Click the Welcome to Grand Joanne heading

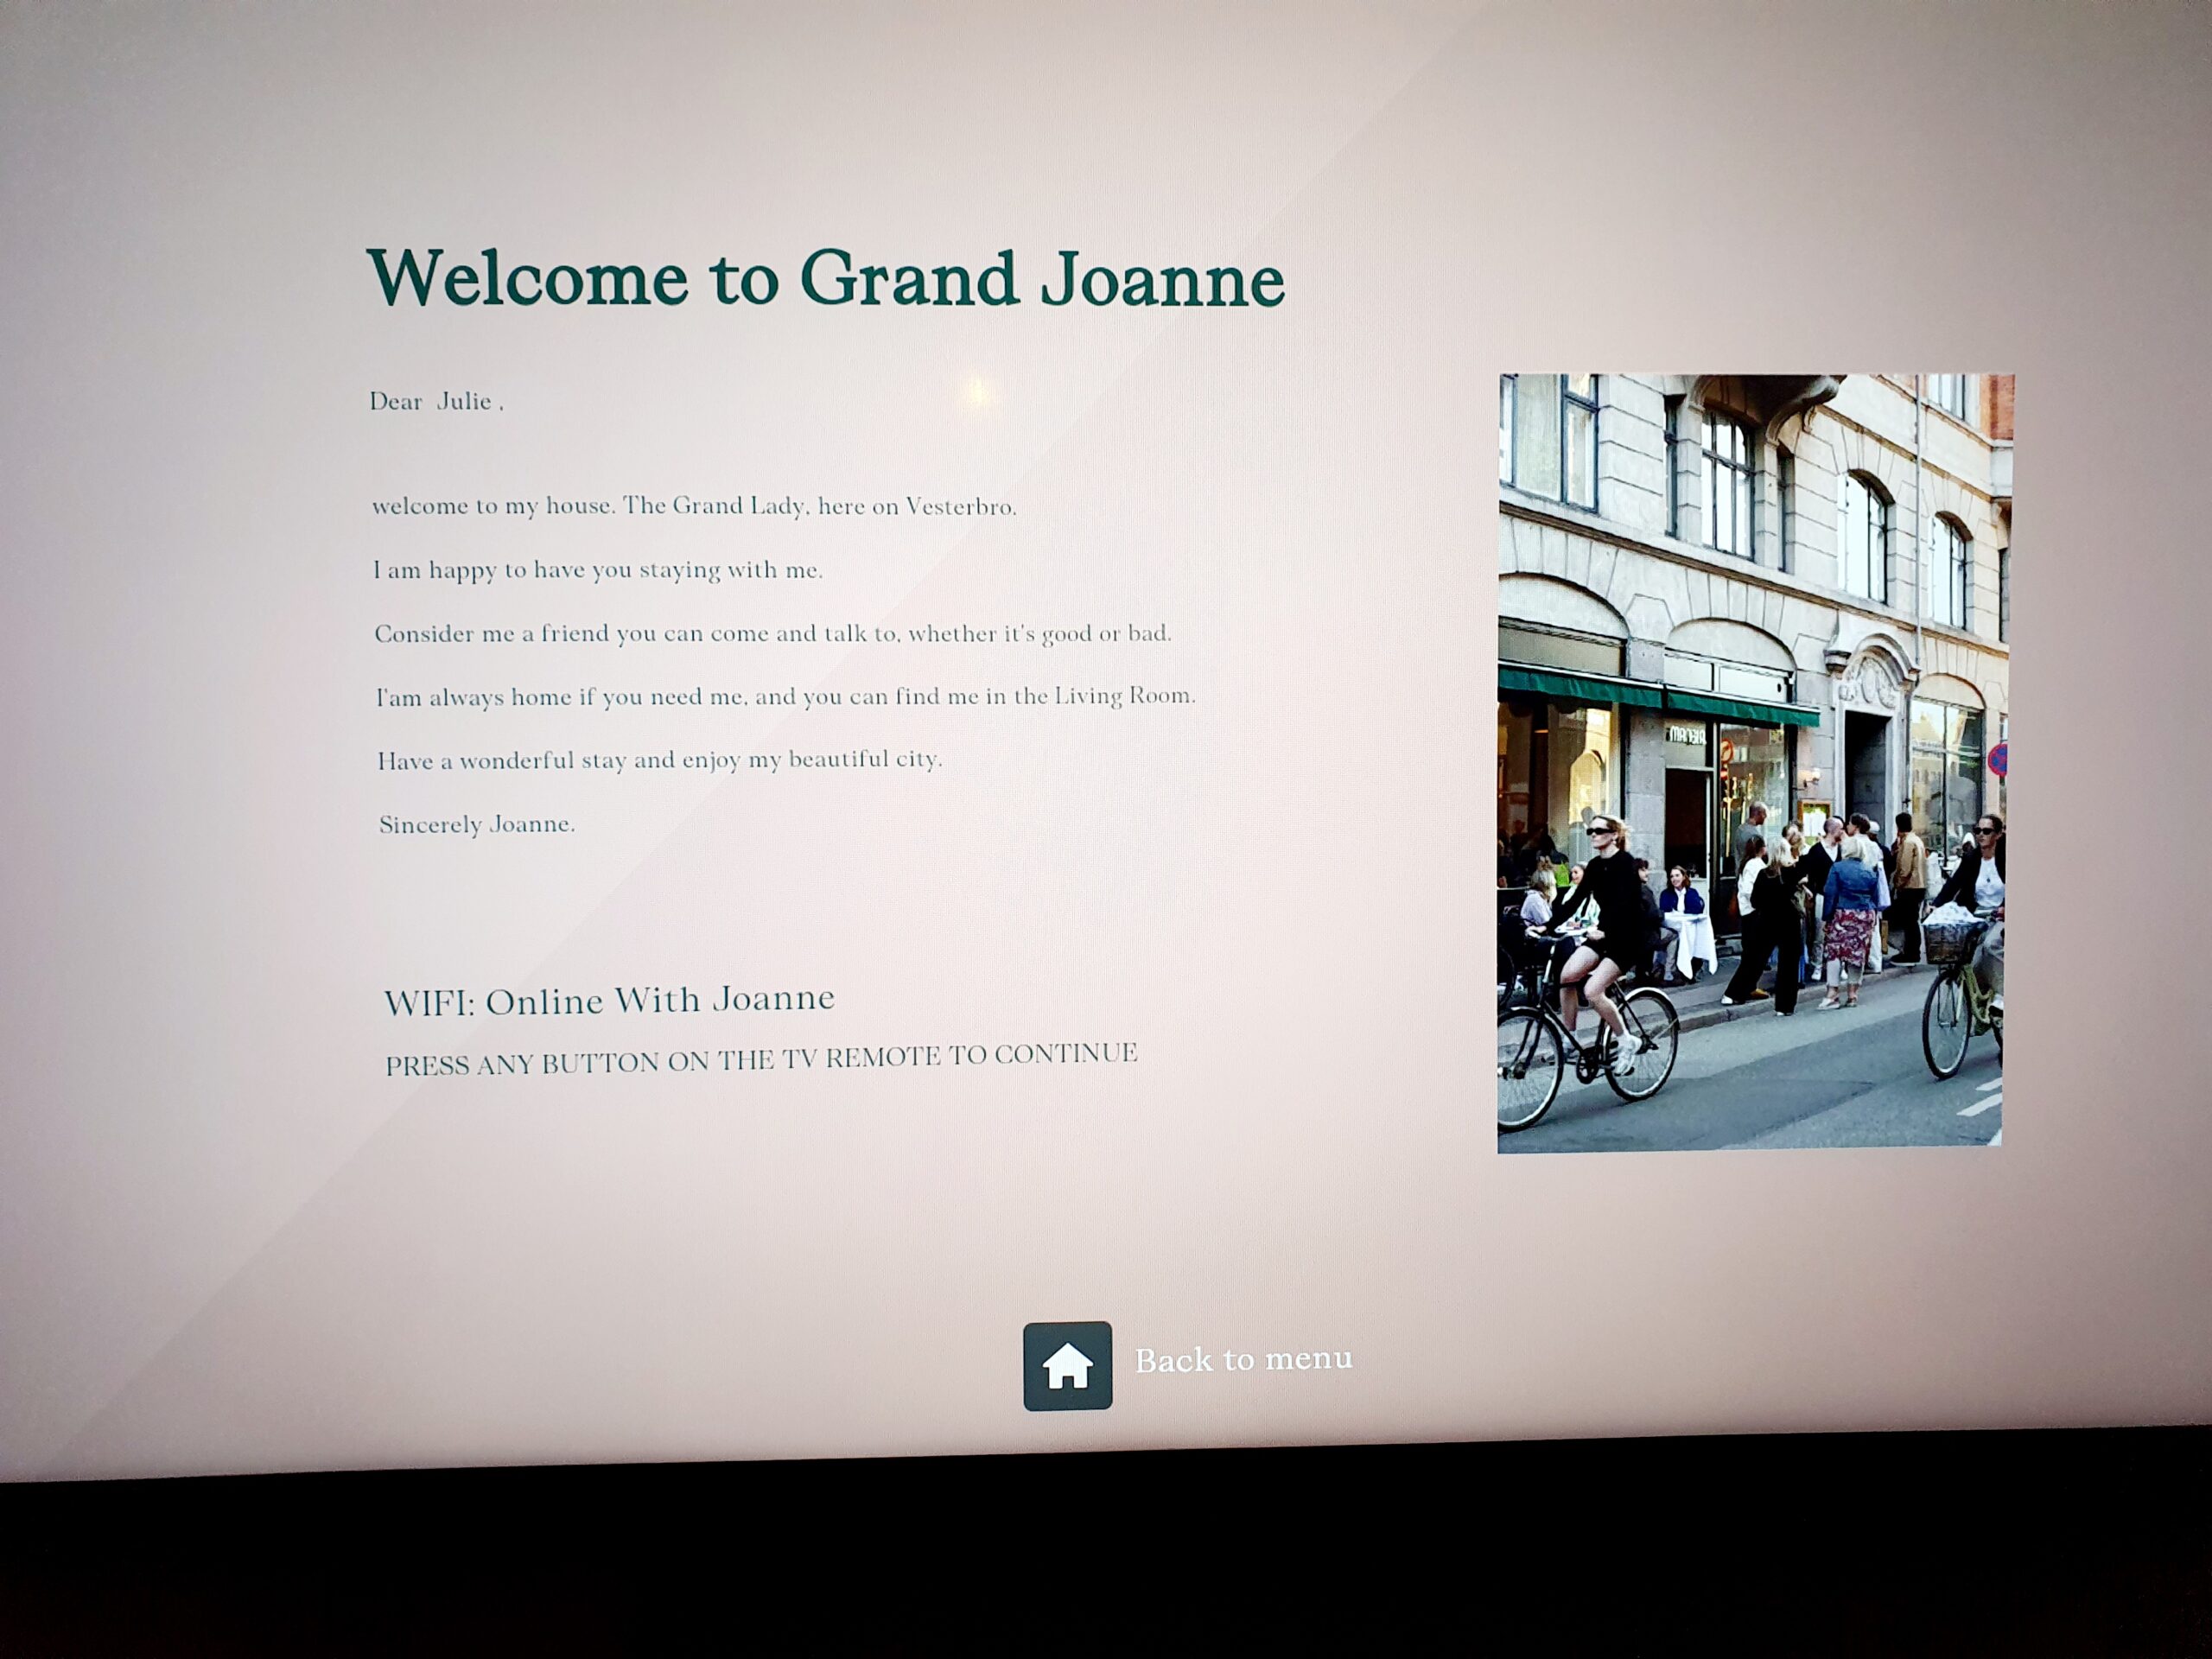click(x=826, y=279)
